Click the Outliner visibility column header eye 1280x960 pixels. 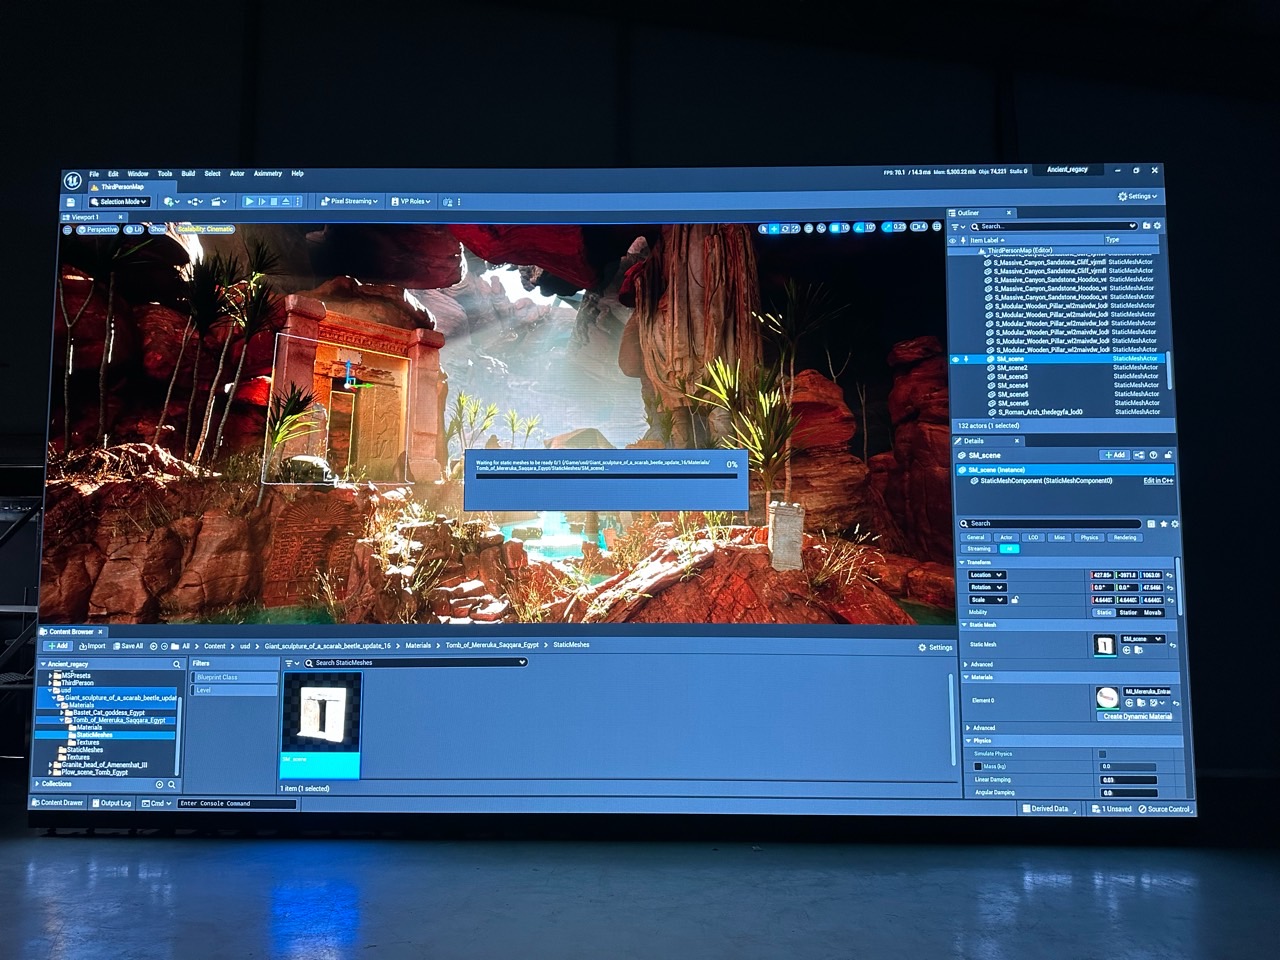point(953,240)
